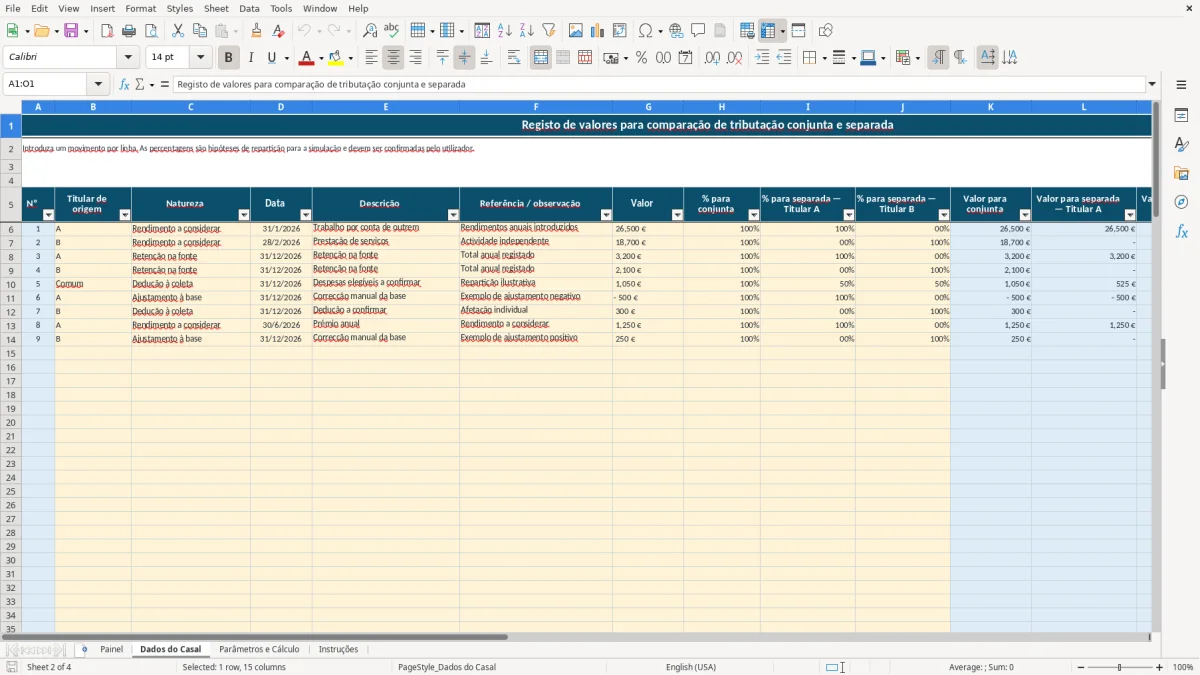The image size is (1200, 675).
Task: Toggle Bold formatting
Action: 228,58
